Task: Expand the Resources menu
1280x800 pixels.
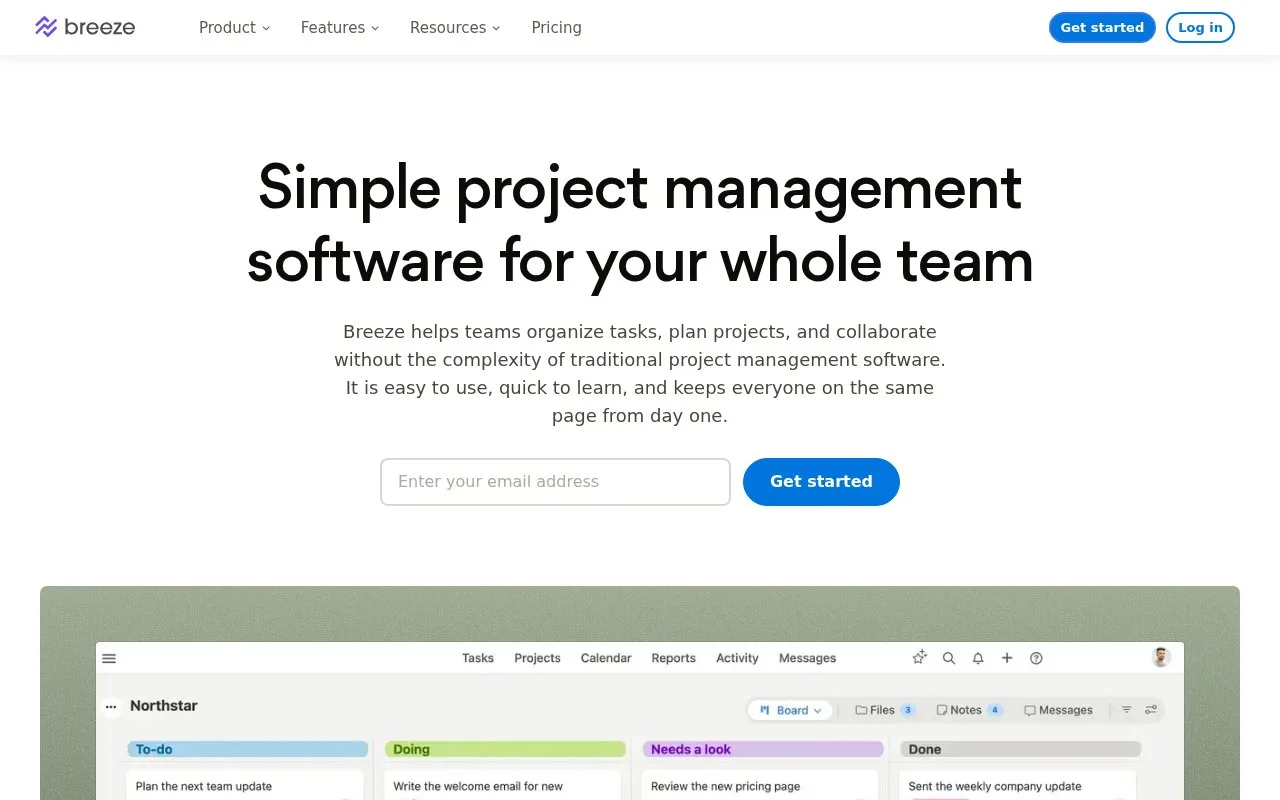Action: [455, 28]
